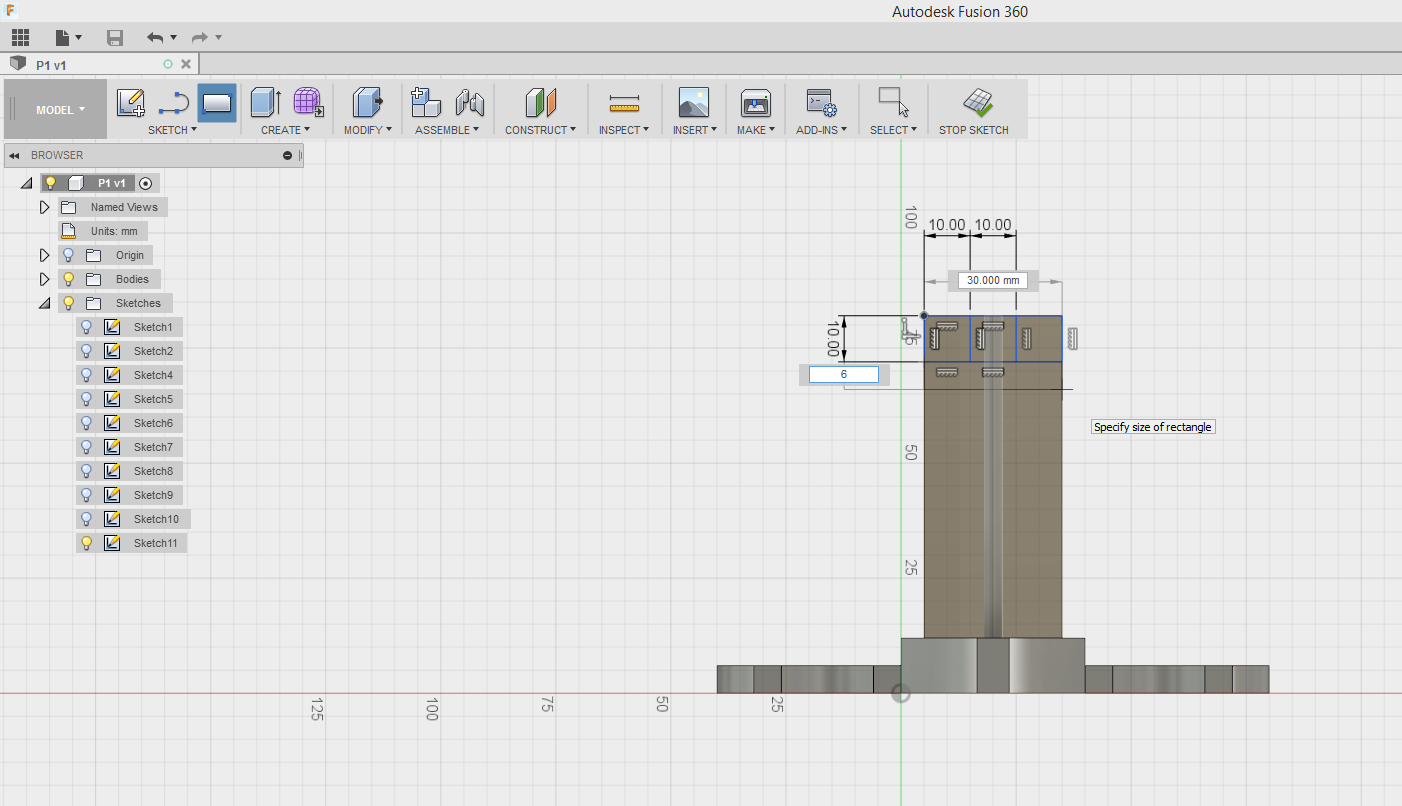This screenshot has width=1402, height=806.
Task: Open the SELECT menu
Action: tap(893, 130)
